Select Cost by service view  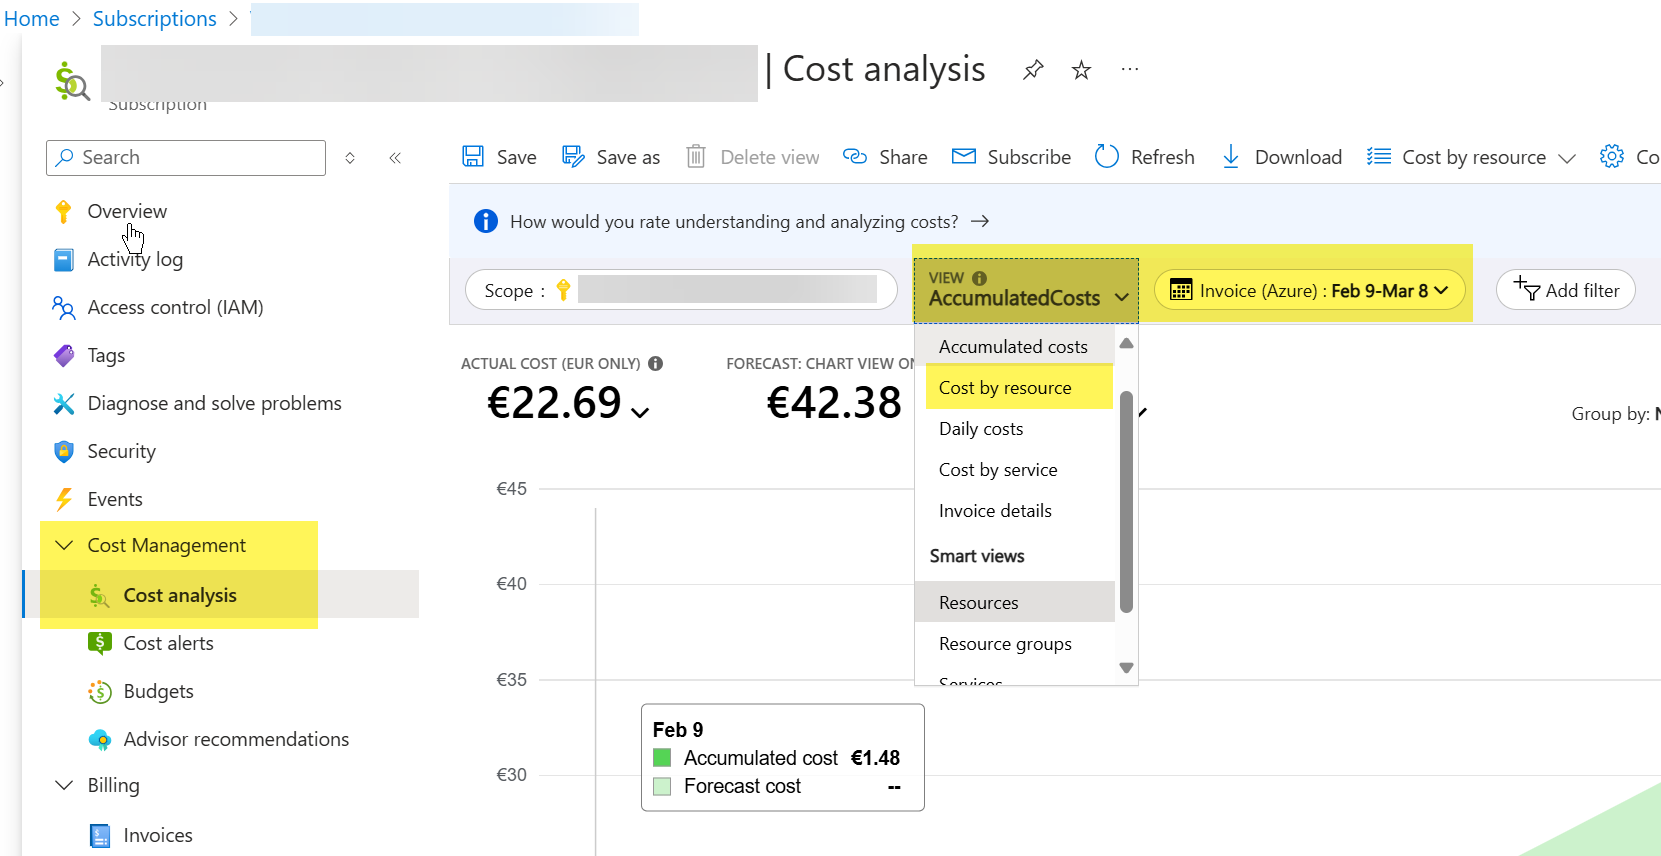(1015, 469)
